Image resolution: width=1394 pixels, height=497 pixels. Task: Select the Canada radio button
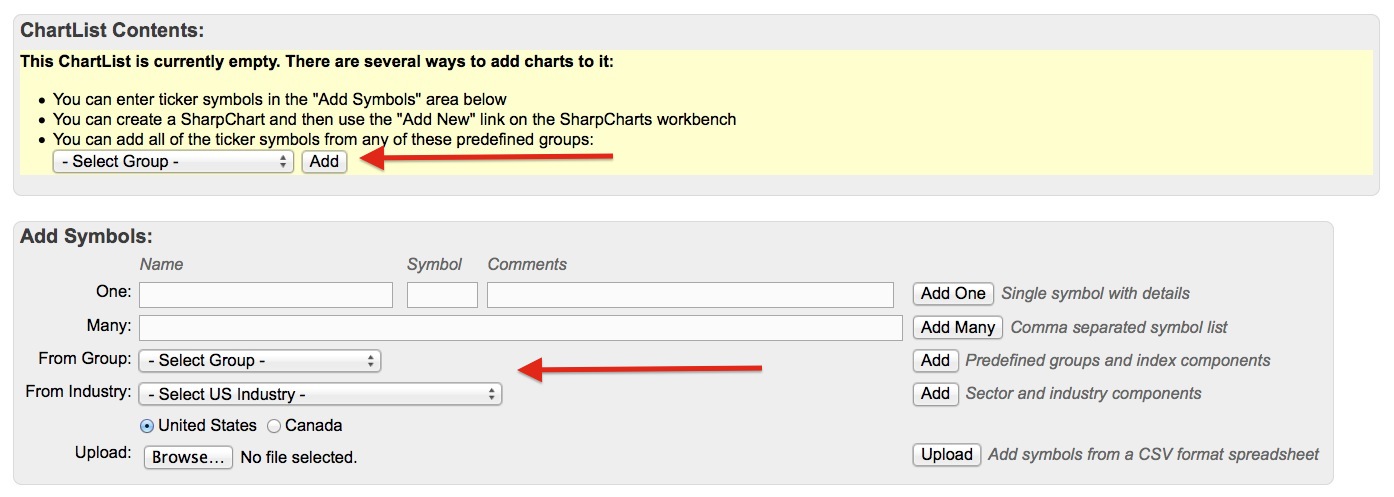click(274, 426)
